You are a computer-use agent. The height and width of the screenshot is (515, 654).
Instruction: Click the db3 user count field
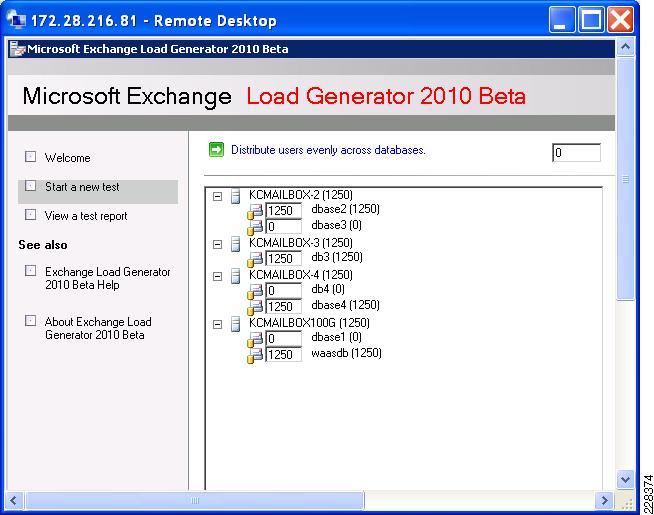pos(284,259)
